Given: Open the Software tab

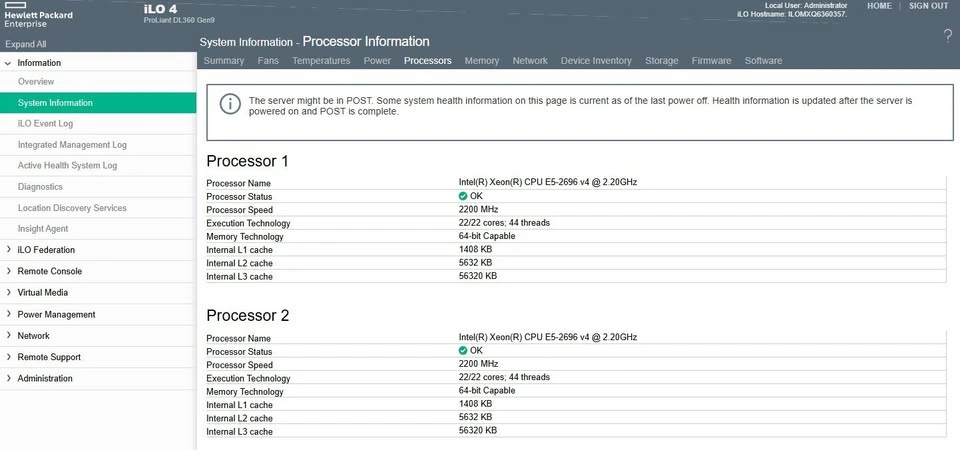Looking at the screenshot, I should (763, 61).
